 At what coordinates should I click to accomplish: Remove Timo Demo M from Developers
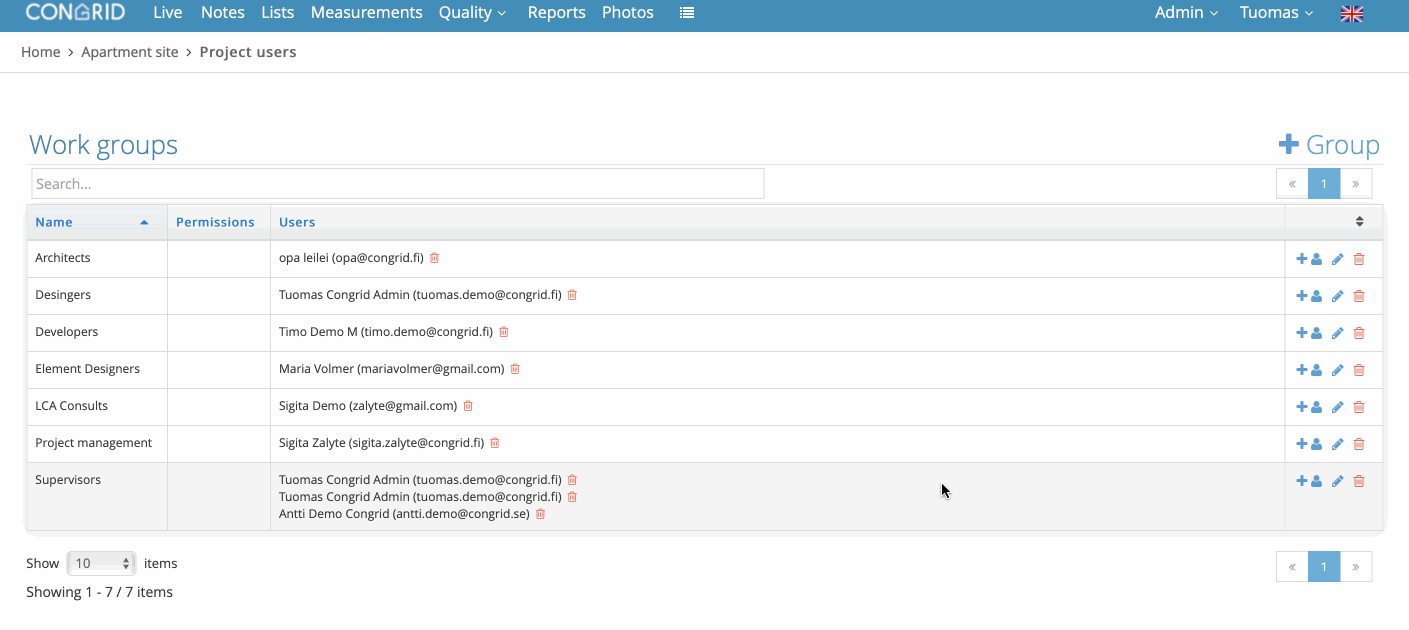(x=504, y=332)
